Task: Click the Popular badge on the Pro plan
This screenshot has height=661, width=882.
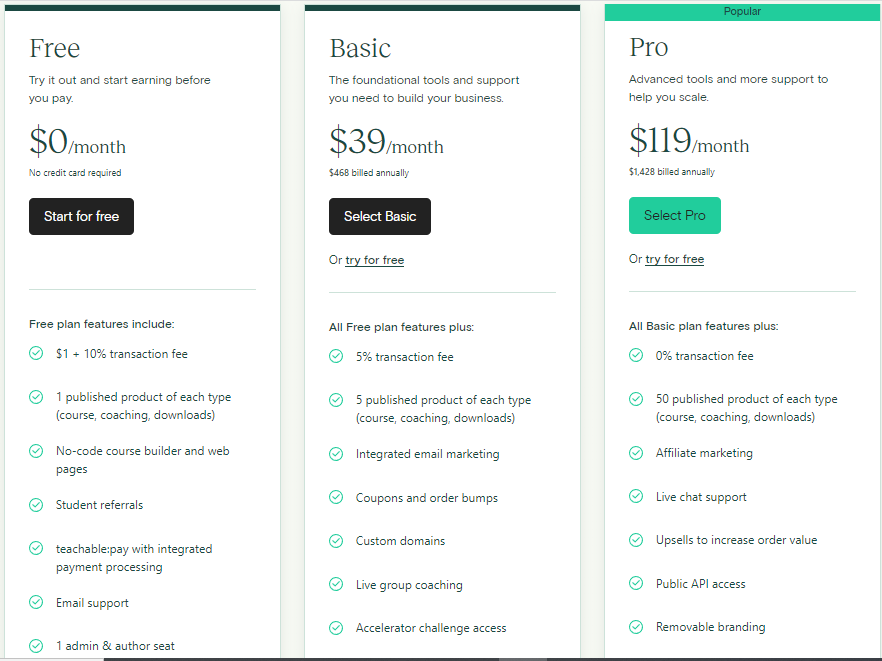Action: tap(742, 12)
